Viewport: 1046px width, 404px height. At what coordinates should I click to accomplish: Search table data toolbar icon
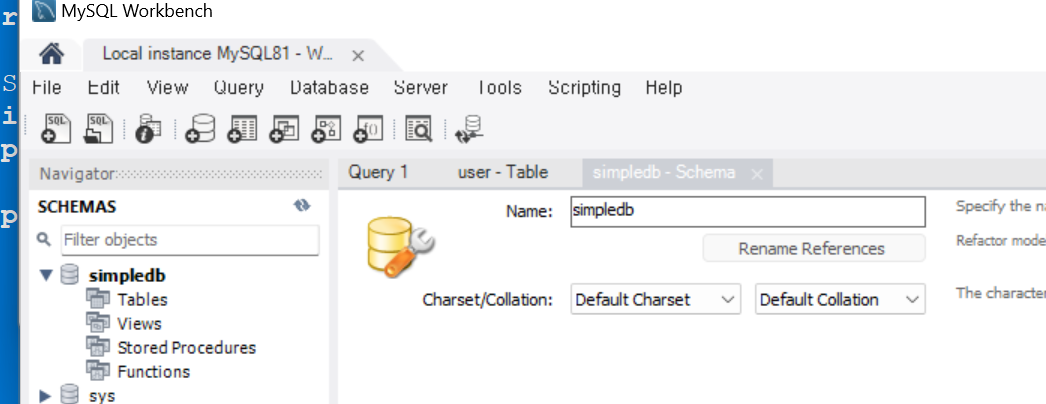[420, 129]
